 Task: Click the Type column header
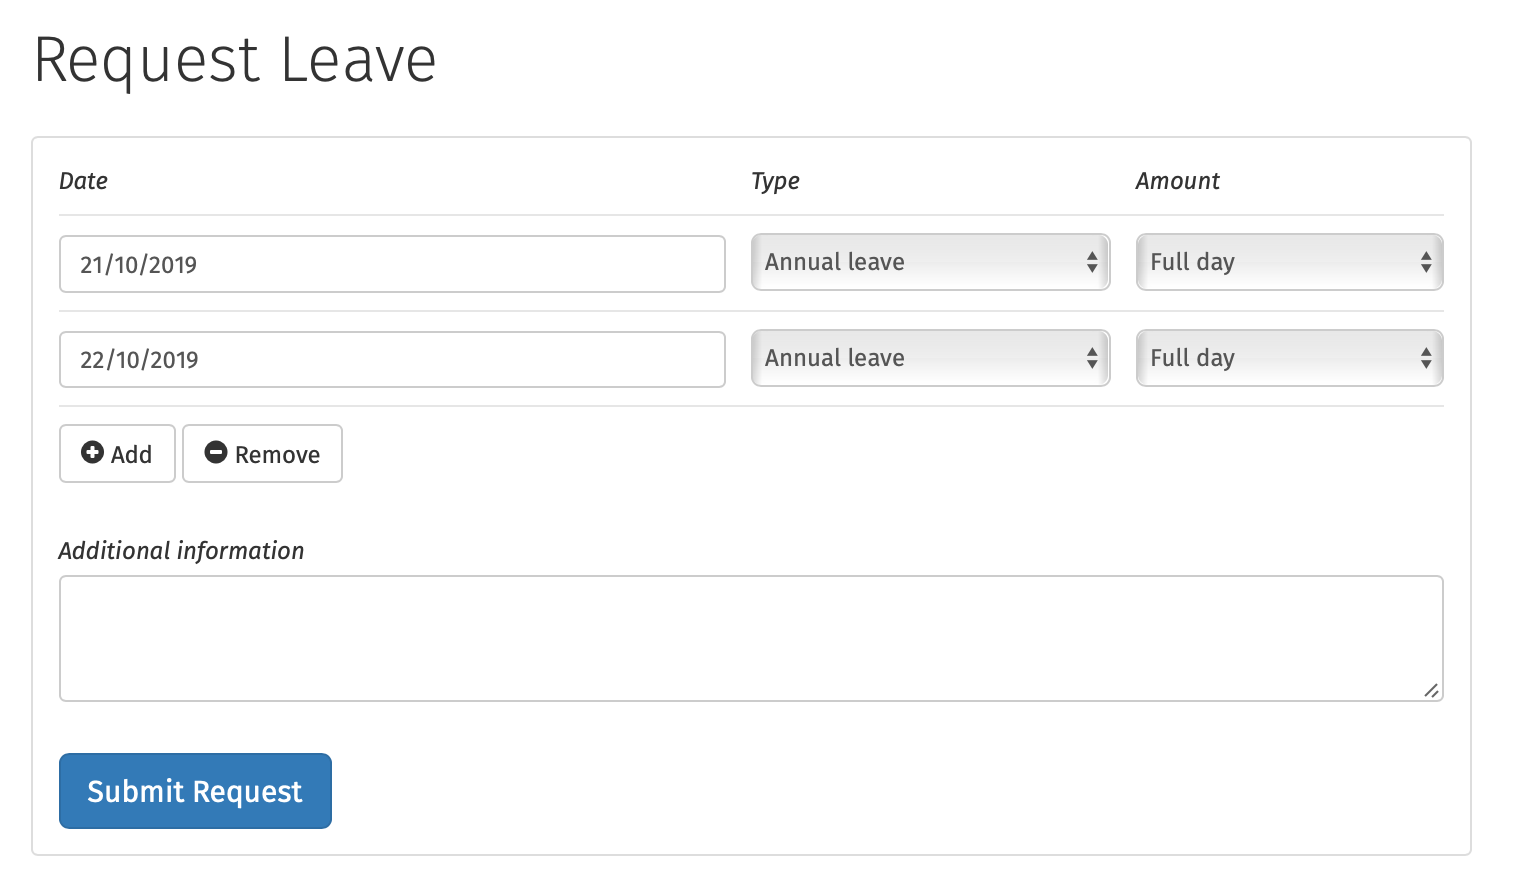(775, 181)
